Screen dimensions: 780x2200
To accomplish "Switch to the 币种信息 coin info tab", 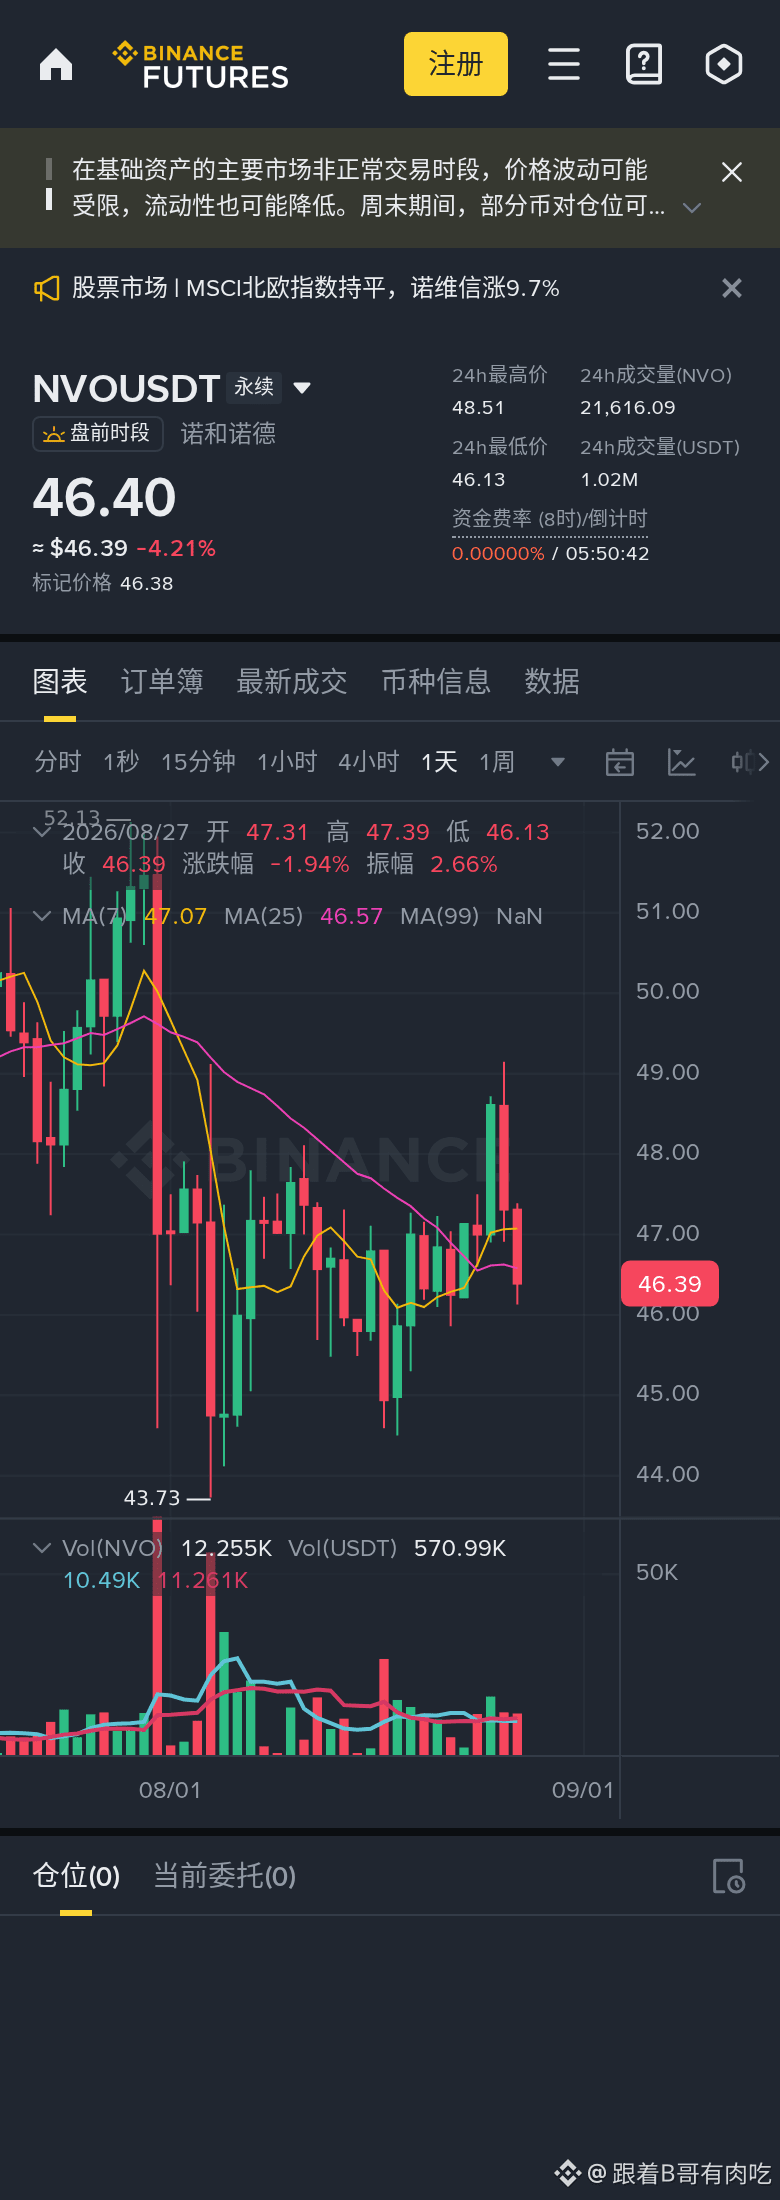I will point(436,682).
